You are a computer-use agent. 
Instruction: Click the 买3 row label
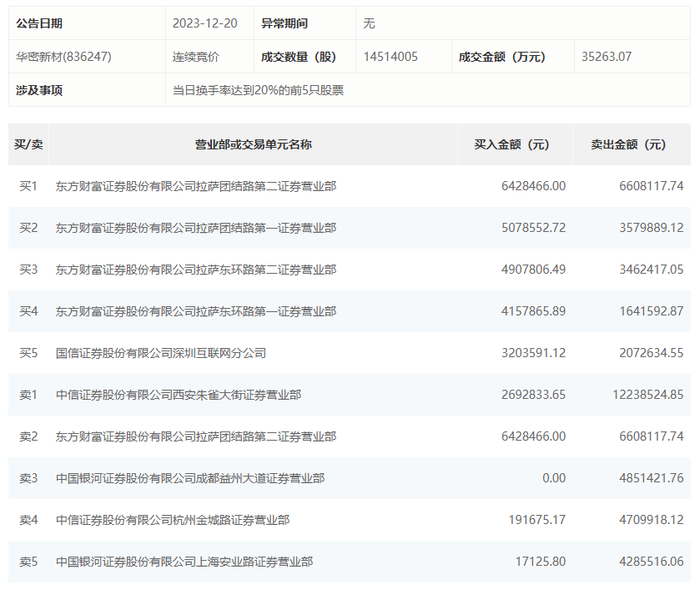pos(29,270)
